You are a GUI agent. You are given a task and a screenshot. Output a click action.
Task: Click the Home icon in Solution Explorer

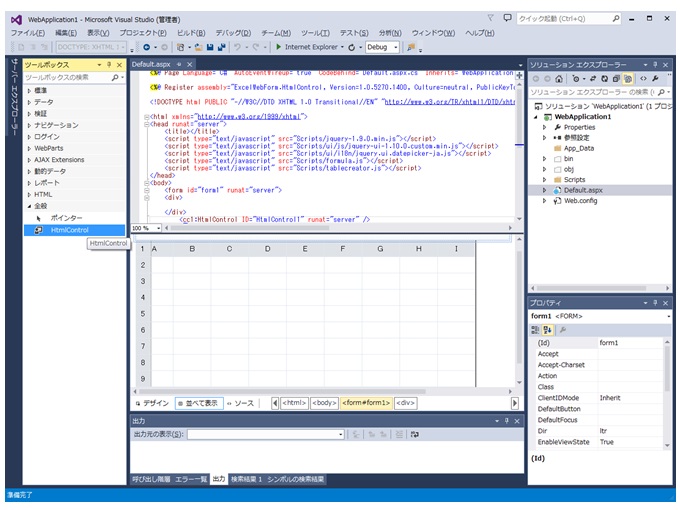coord(559,79)
